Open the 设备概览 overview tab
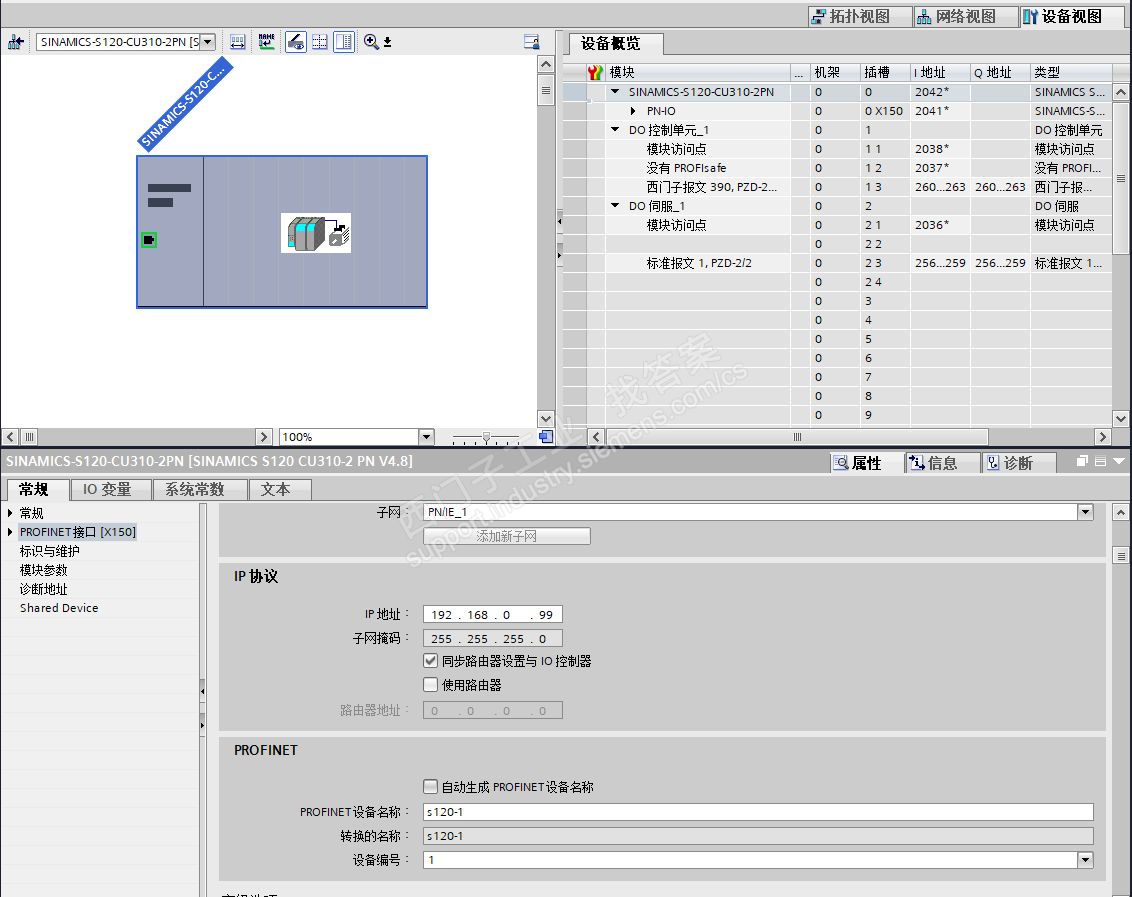Screen dimensions: 1132x897 610,43
